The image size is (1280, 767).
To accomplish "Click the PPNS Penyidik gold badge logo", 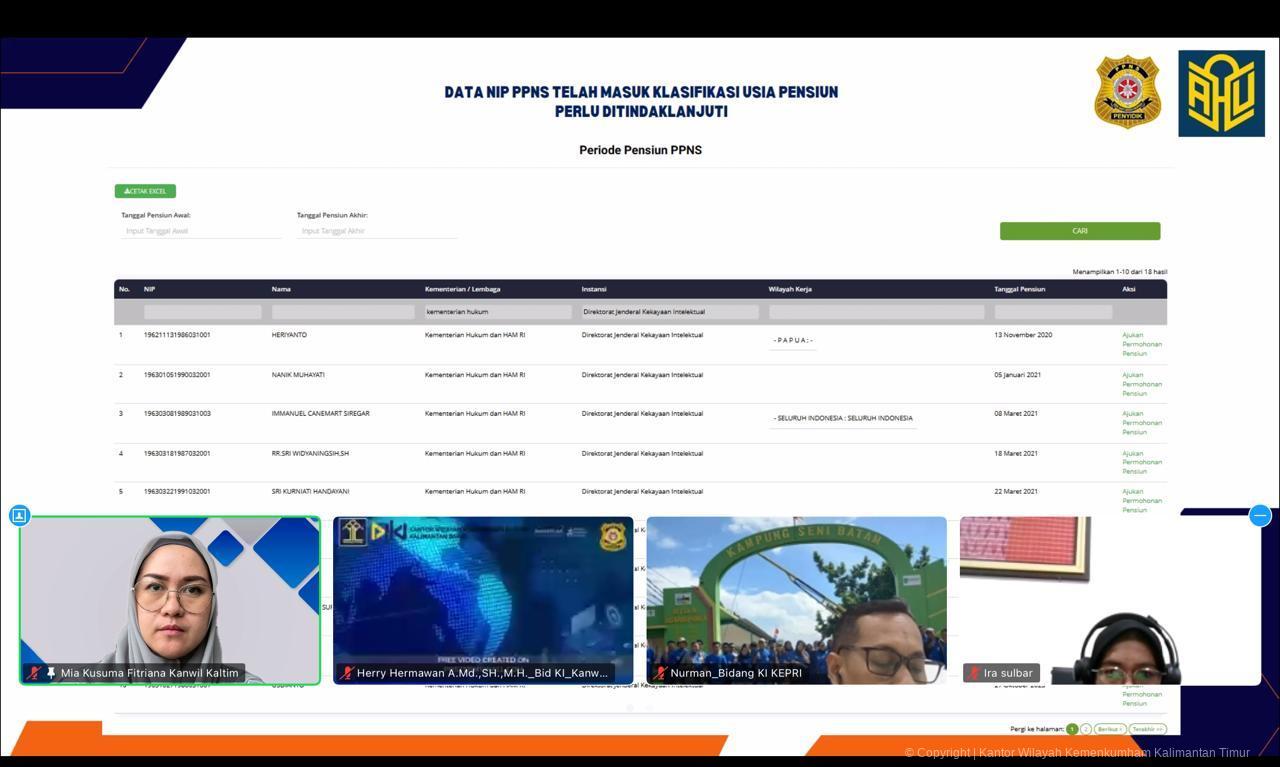I will pyautogui.click(x=1127, y=92).
